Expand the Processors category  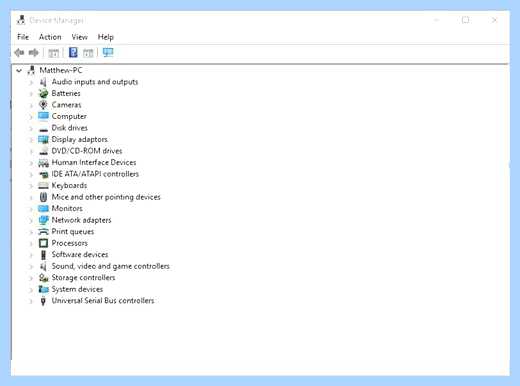tap(31, 244)
